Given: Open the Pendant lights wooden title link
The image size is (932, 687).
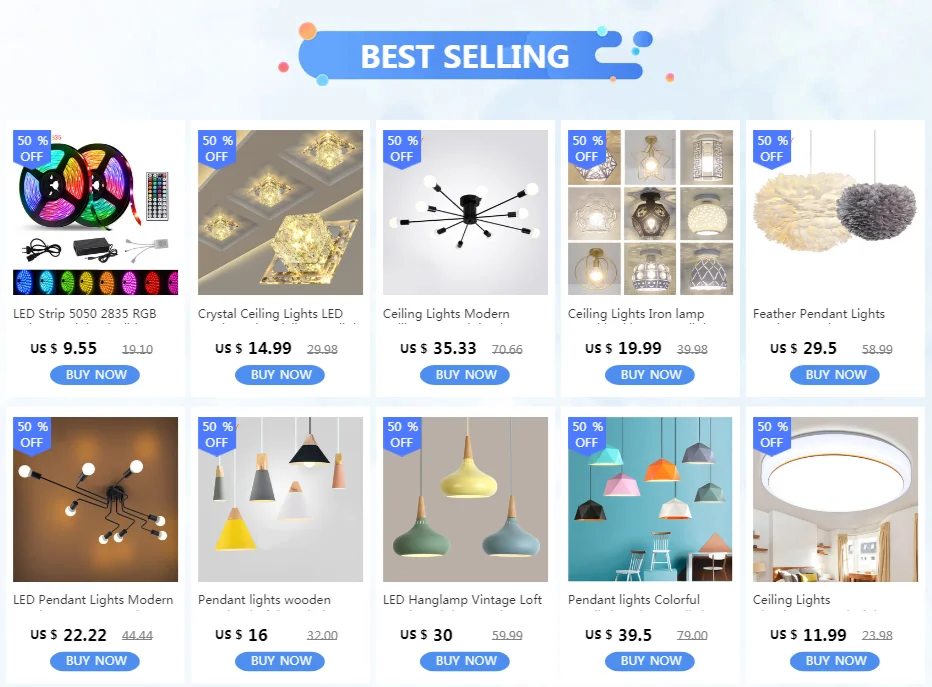Looking at the screenshot, I should click(x=264, y=600).
